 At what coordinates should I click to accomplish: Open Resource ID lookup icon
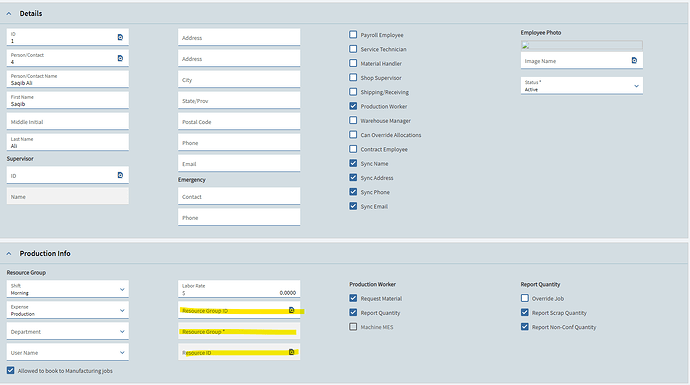pos(291,352)
